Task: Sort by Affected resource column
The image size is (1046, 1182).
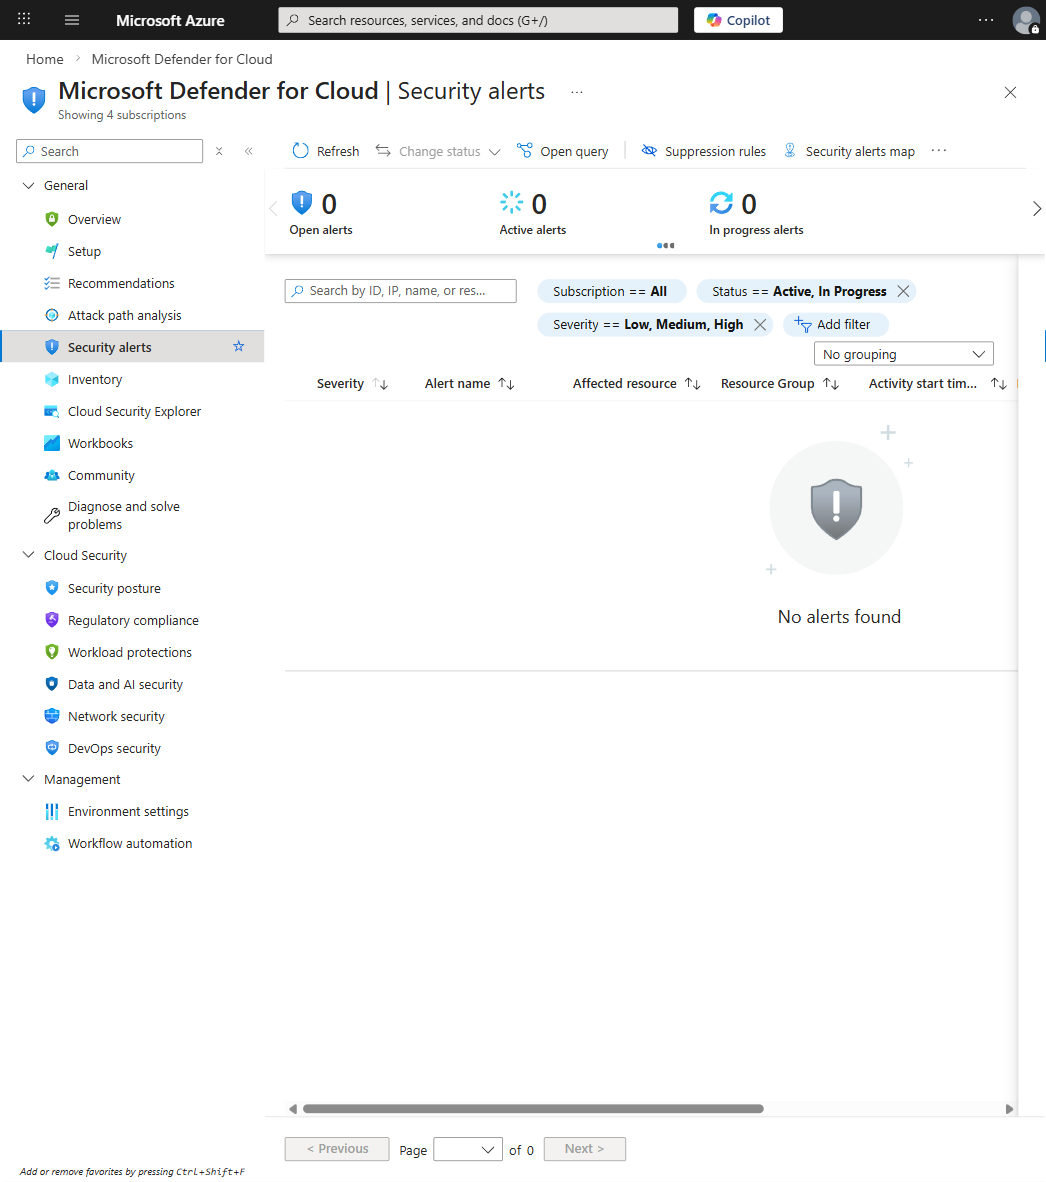Action: (x=637, y=384)
